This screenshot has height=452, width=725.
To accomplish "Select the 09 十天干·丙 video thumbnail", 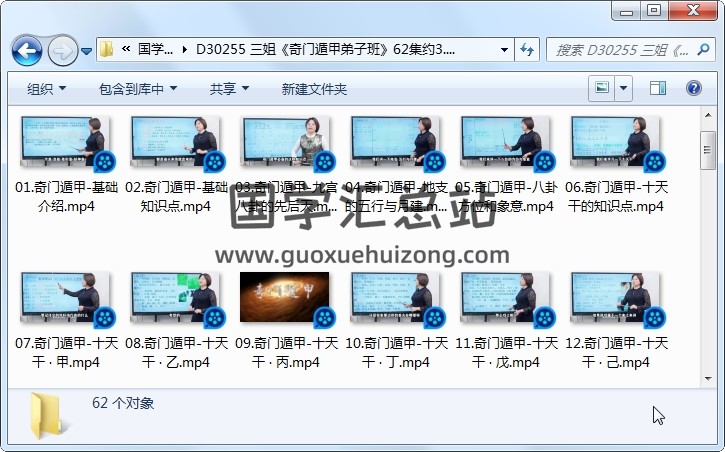I will (286, 299).
